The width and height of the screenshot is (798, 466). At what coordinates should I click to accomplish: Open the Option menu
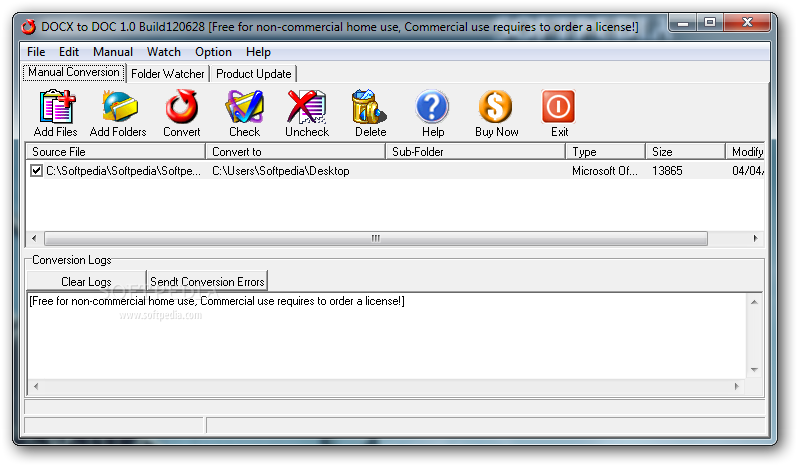(x=213, y=52)
